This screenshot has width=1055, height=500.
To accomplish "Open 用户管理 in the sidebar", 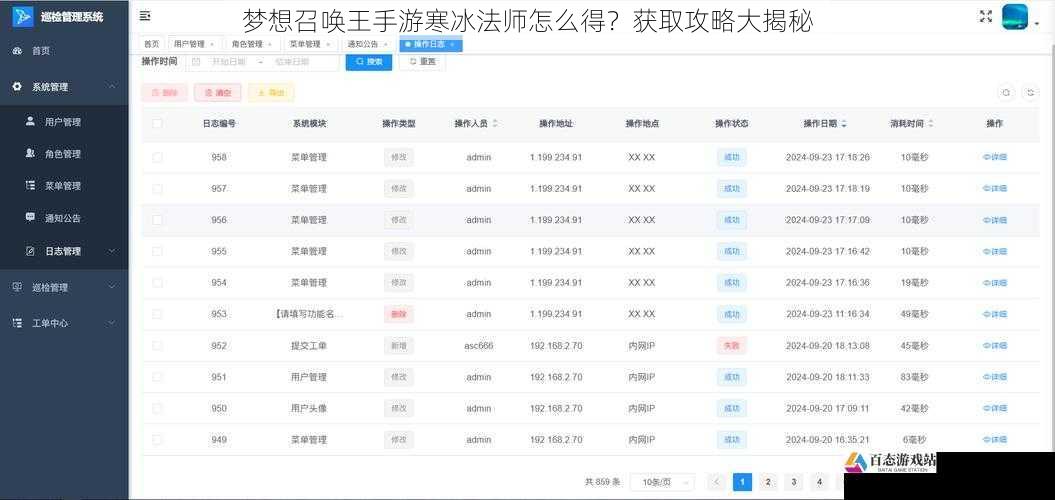I will coord(63,122).
